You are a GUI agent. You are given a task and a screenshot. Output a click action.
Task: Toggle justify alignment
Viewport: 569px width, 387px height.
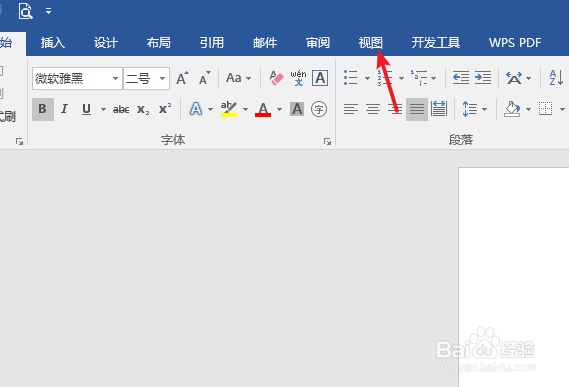[x=417, y=109]
